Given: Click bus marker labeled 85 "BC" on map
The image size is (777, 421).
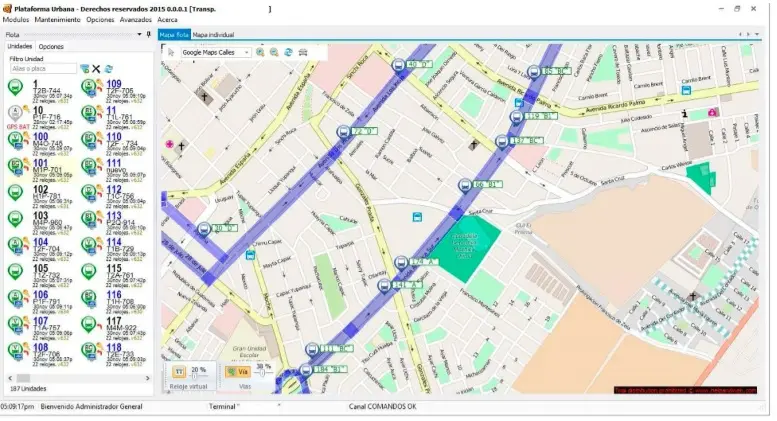Looking at the screenshot, I should (534, 72).
